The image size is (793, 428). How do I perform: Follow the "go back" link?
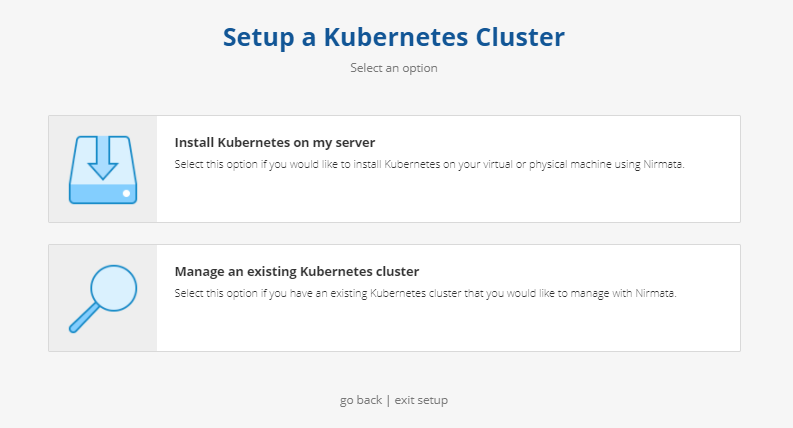coord(361,400)
